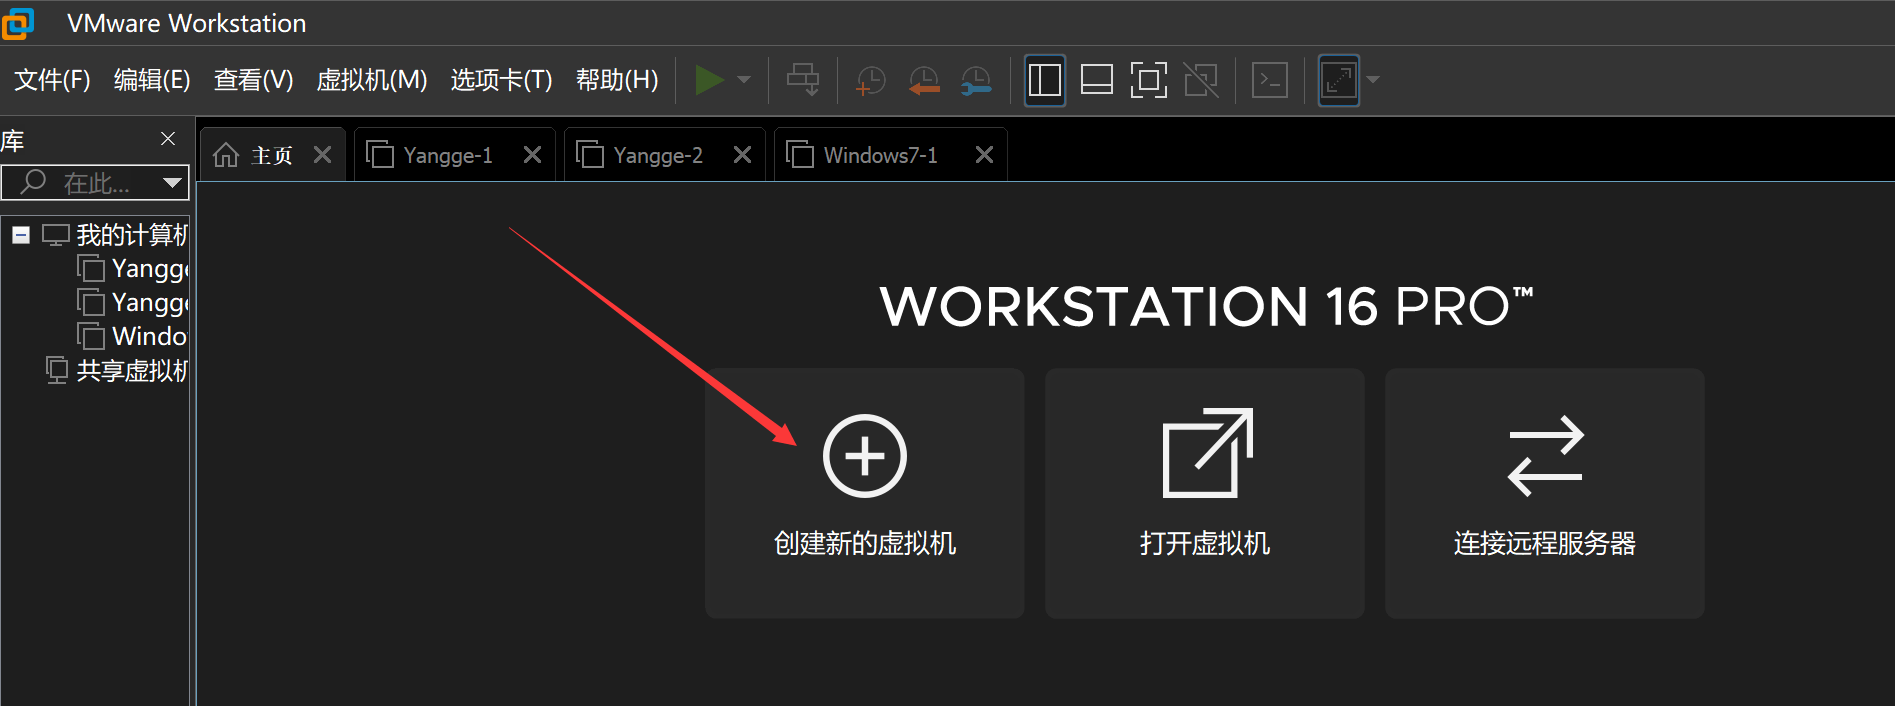Click the VMware Workstation logo icon

click(17, 23)
